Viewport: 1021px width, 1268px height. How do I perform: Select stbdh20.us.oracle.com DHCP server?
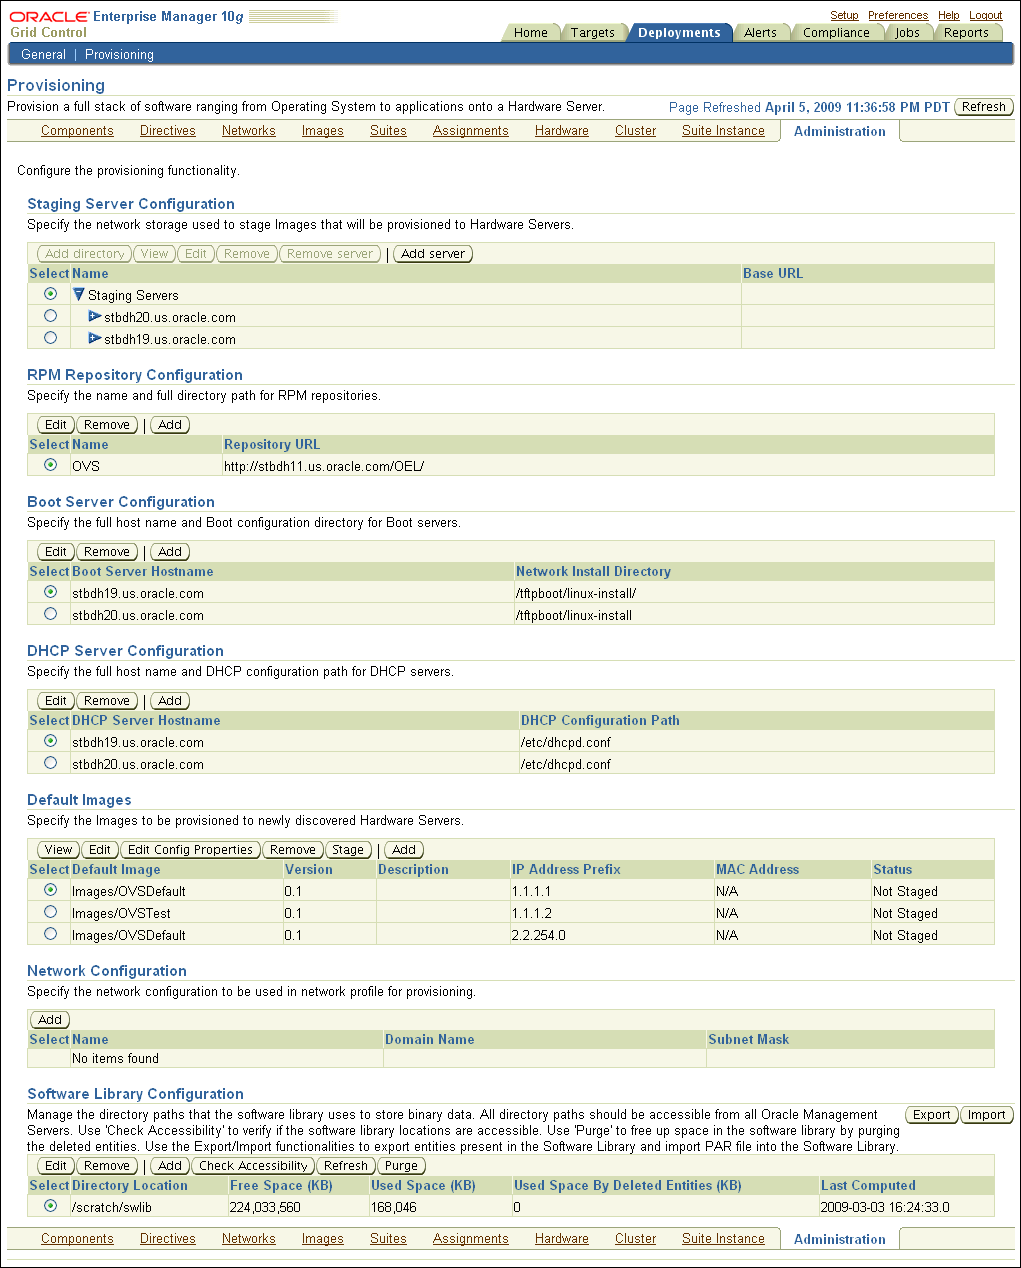pyautogui.click(x=50, y=762)
